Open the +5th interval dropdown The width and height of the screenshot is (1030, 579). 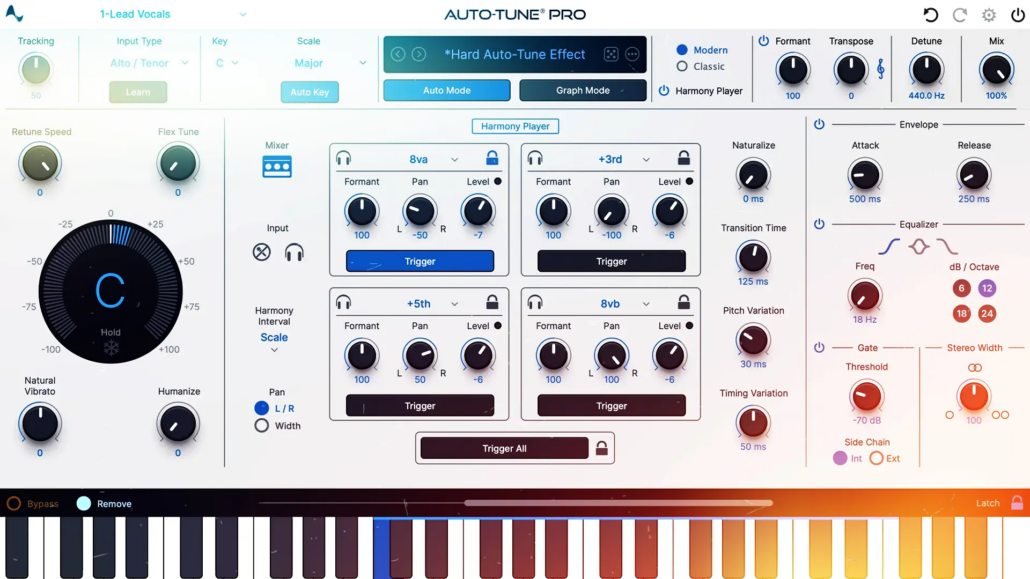pos(432,304)
